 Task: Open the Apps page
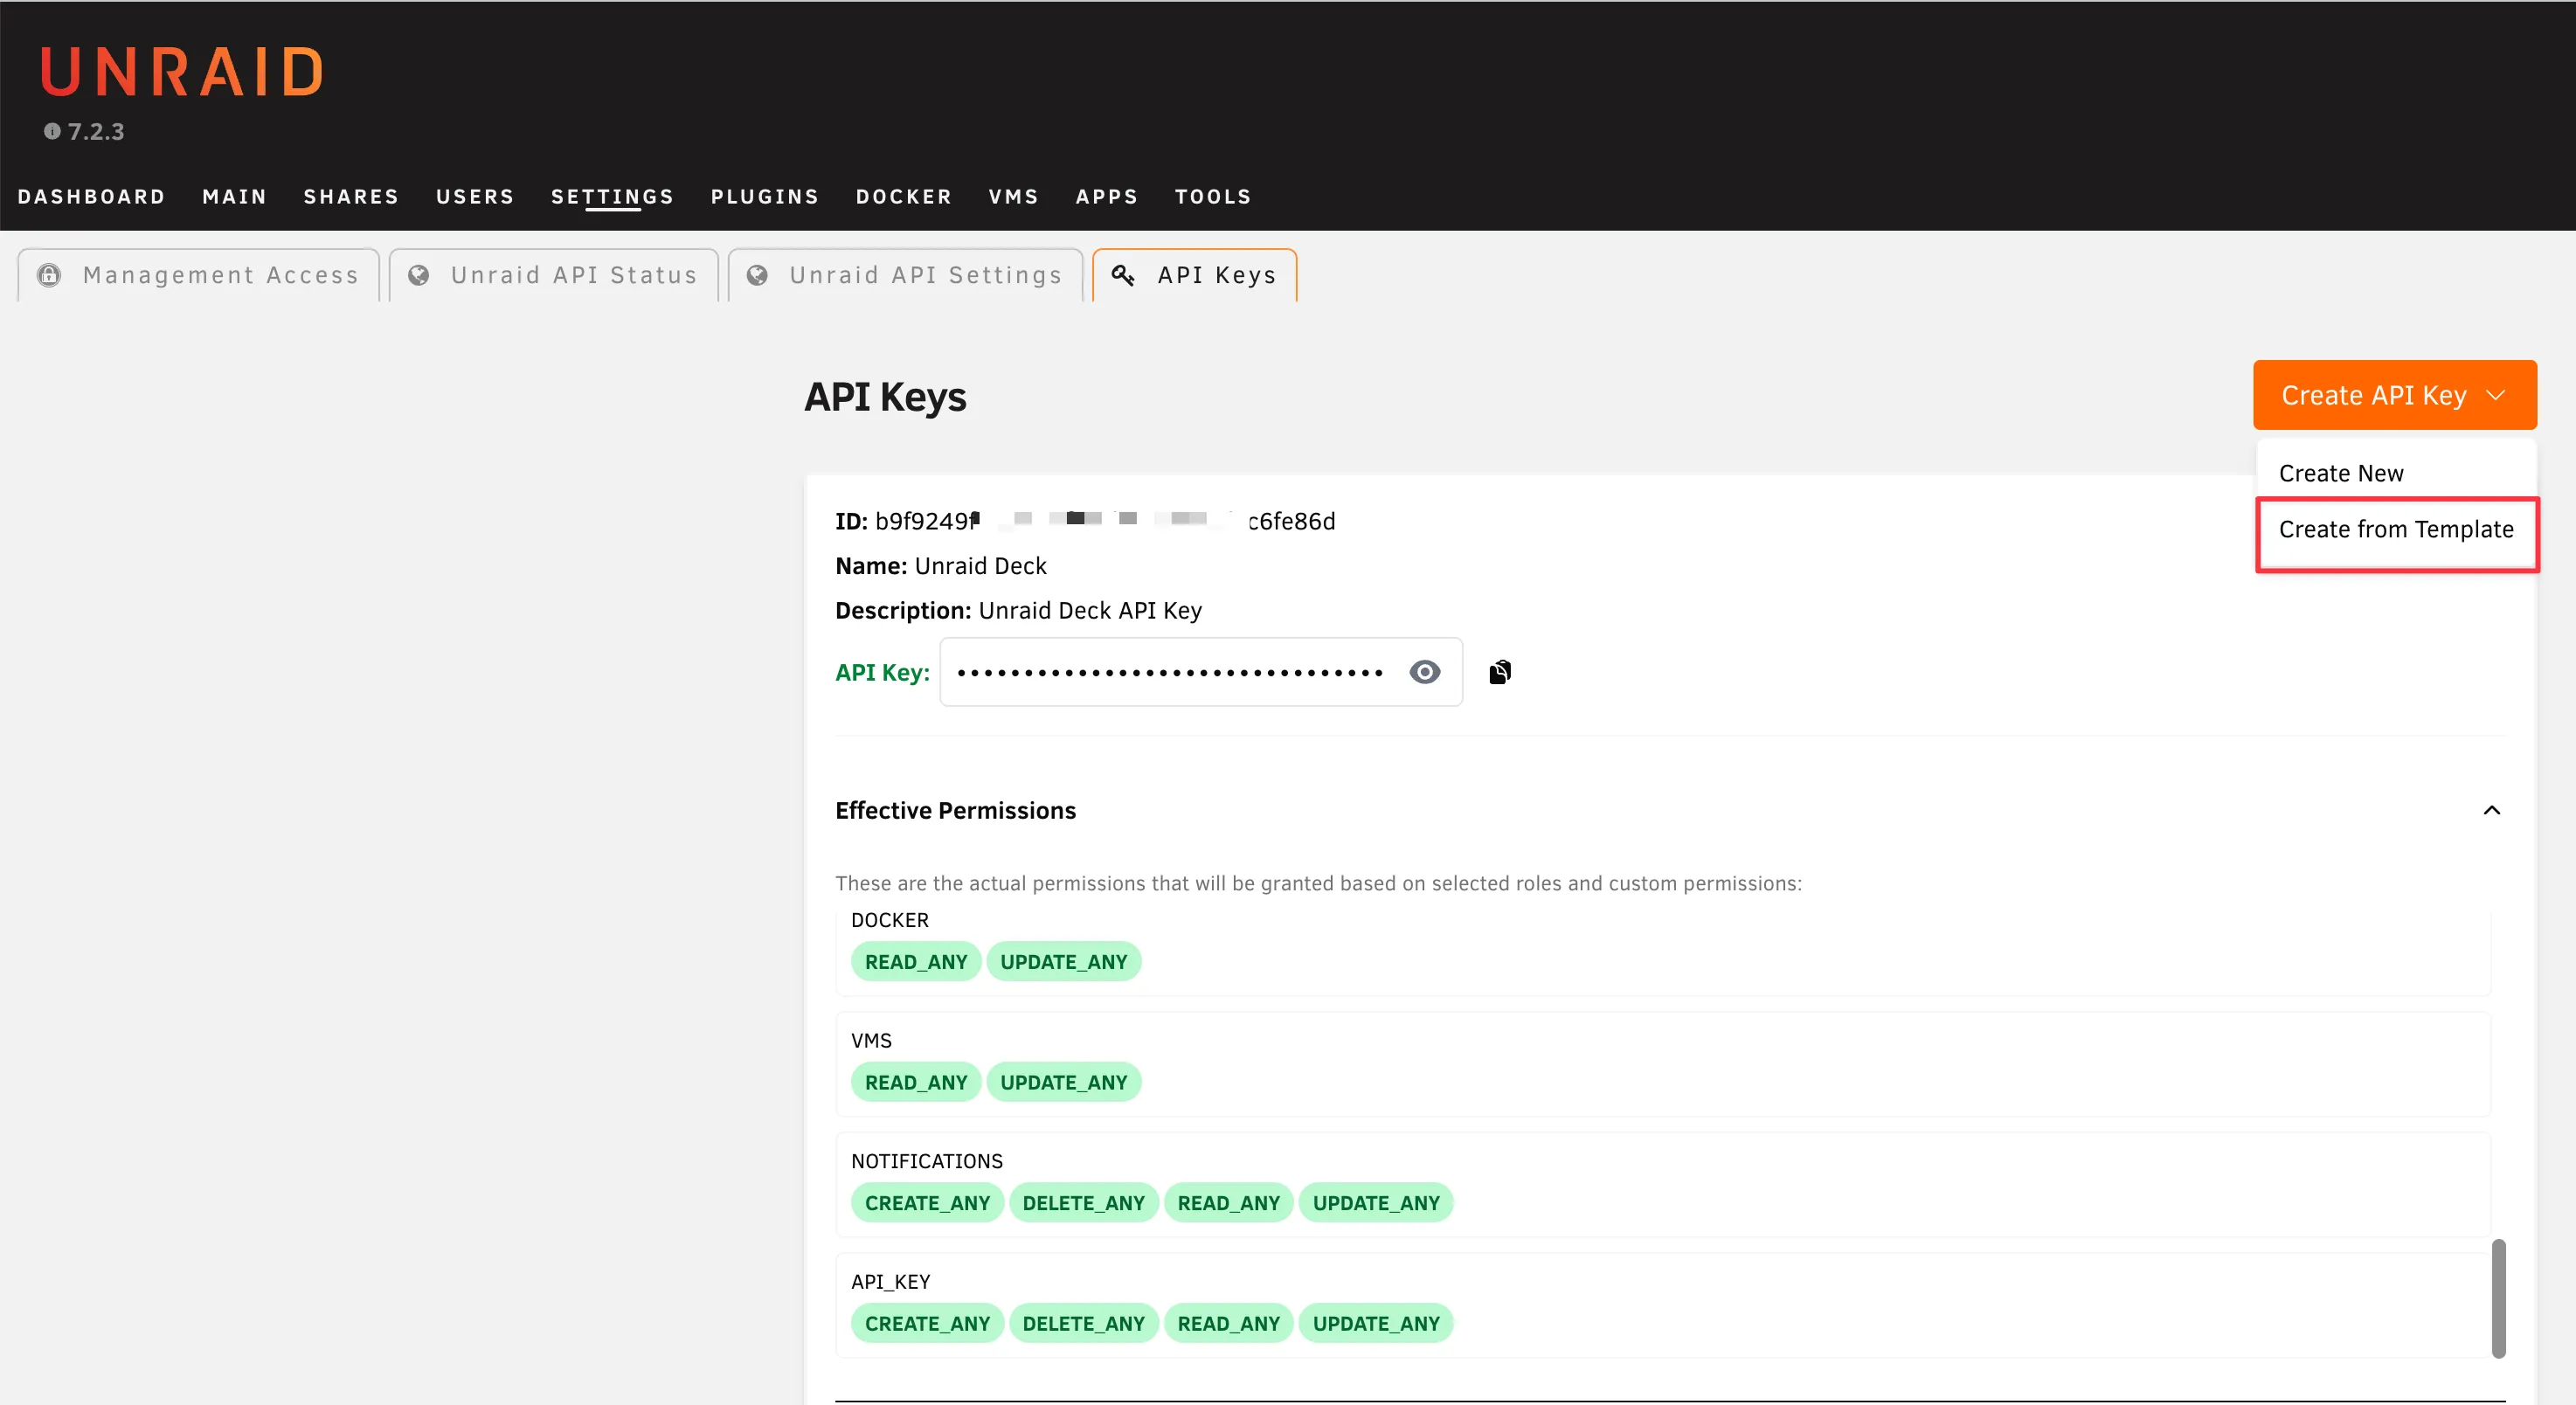click(1107, 197)
